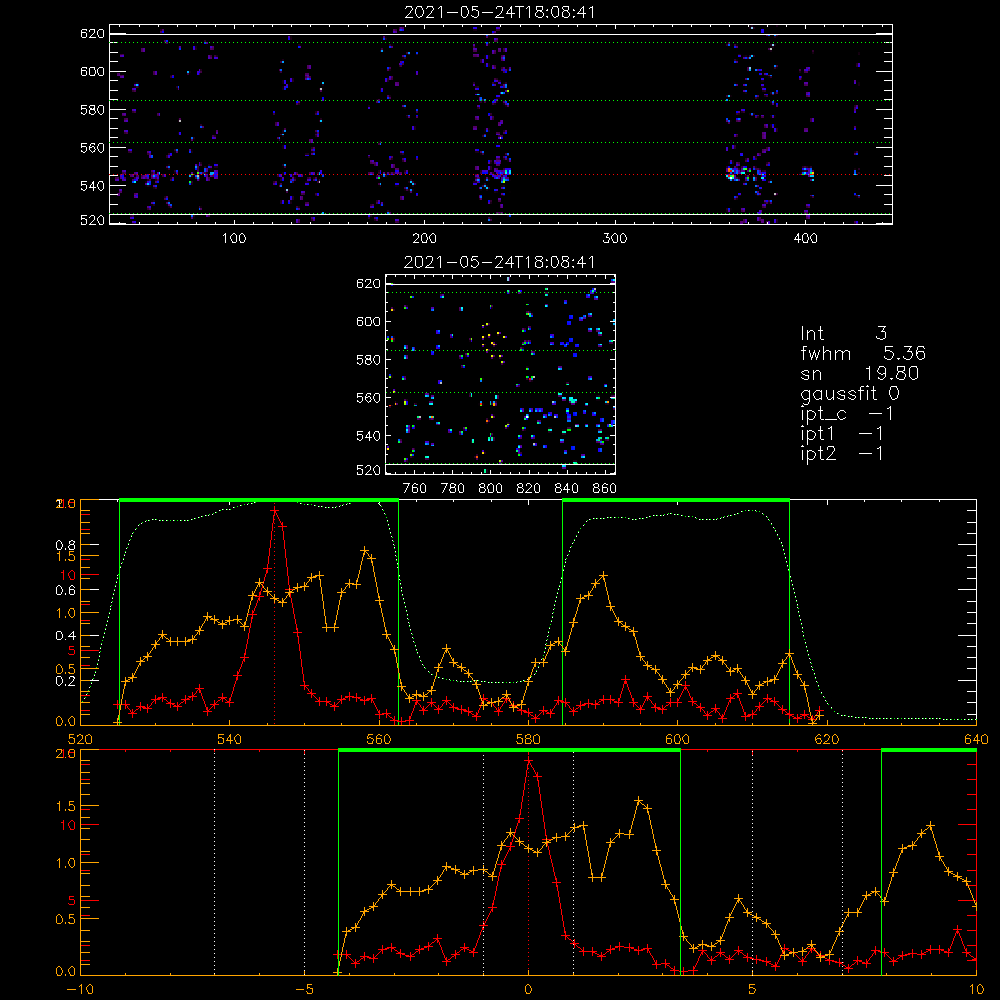
Task: Click x-axis label 860 on middle plot
Action: [604, 489]
